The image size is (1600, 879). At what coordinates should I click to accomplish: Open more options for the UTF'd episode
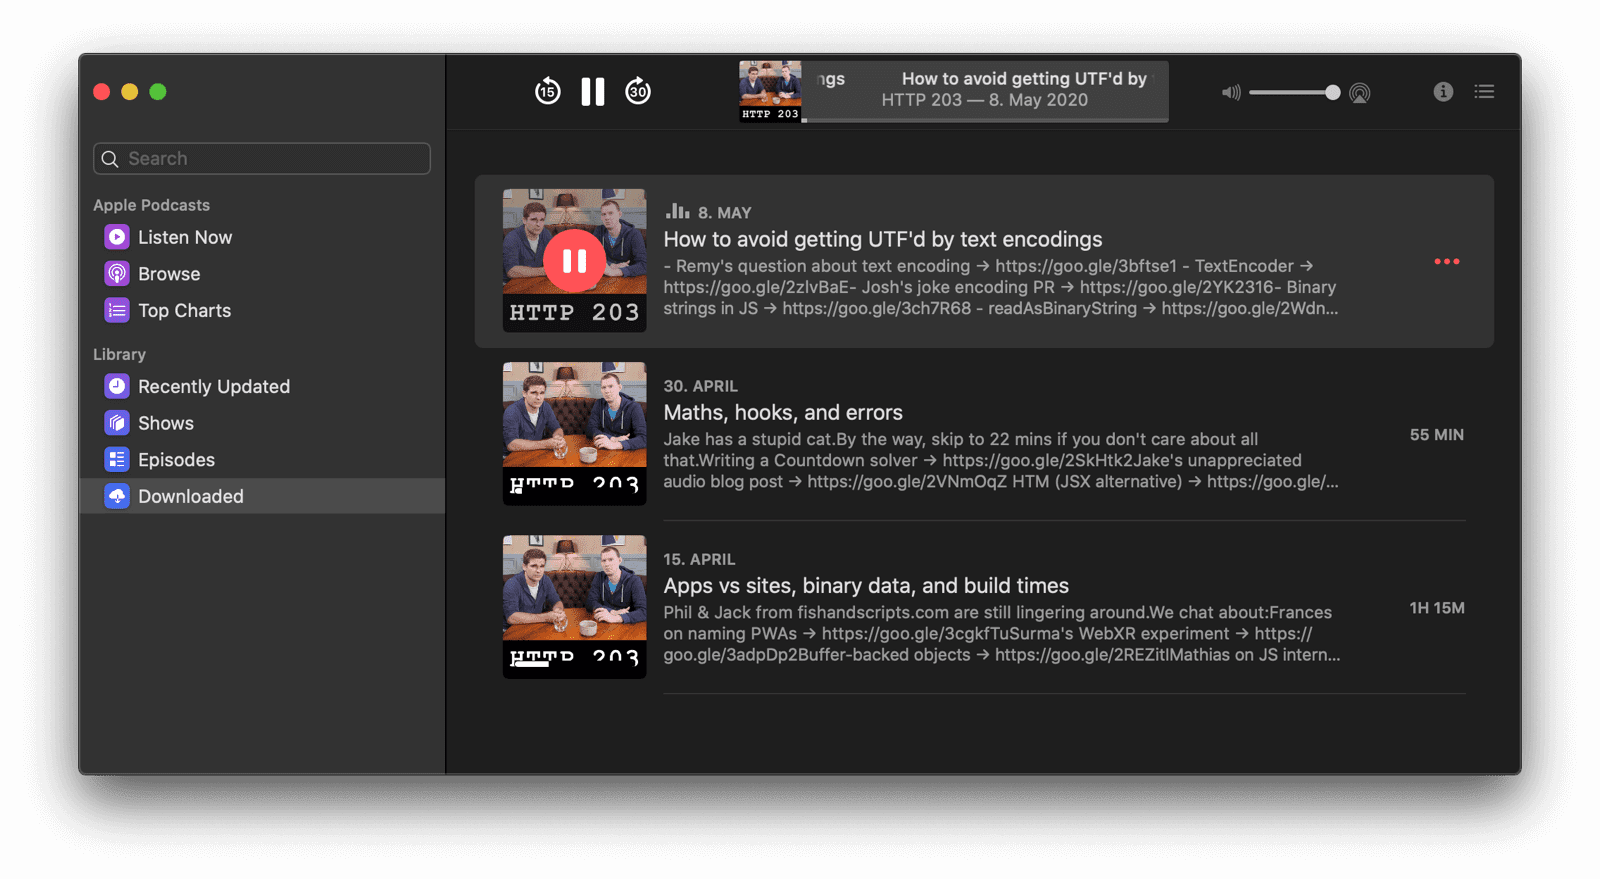coord(1446,262)
